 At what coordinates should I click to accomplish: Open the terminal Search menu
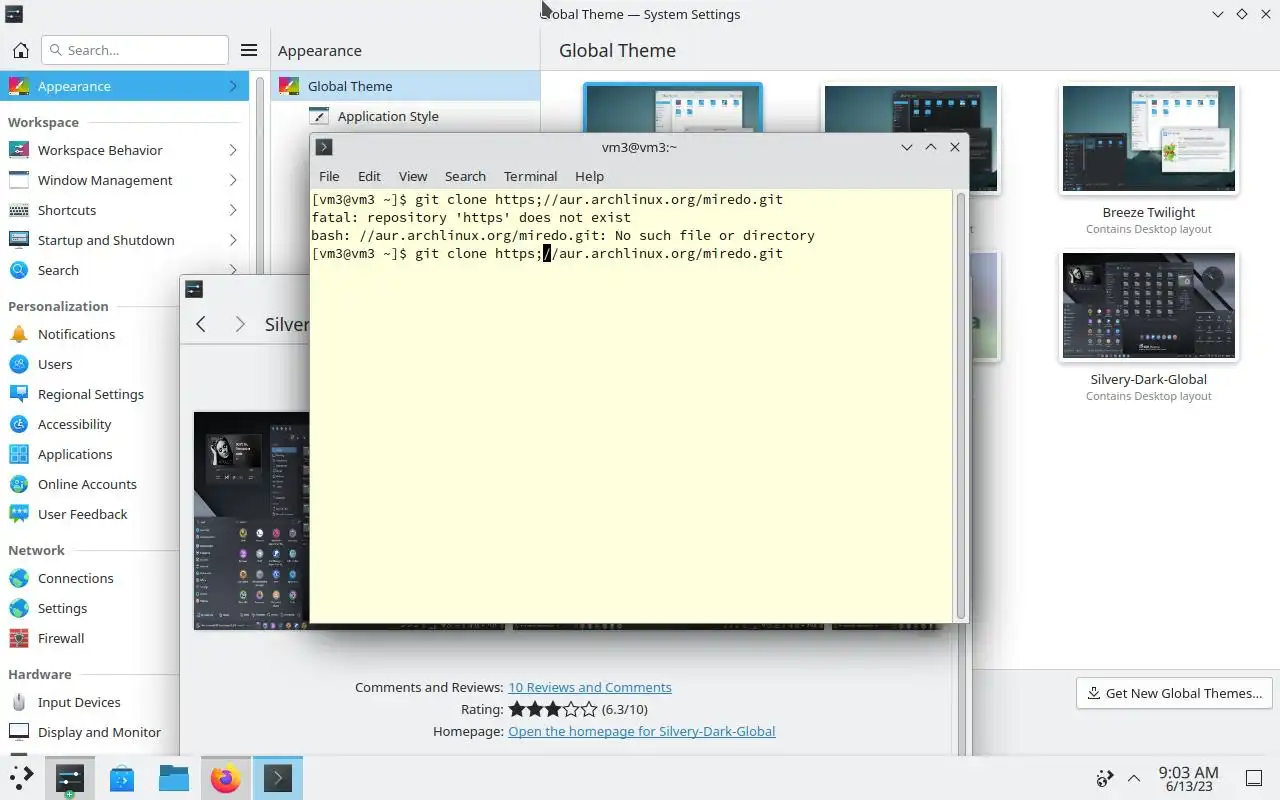coord(465,176)
